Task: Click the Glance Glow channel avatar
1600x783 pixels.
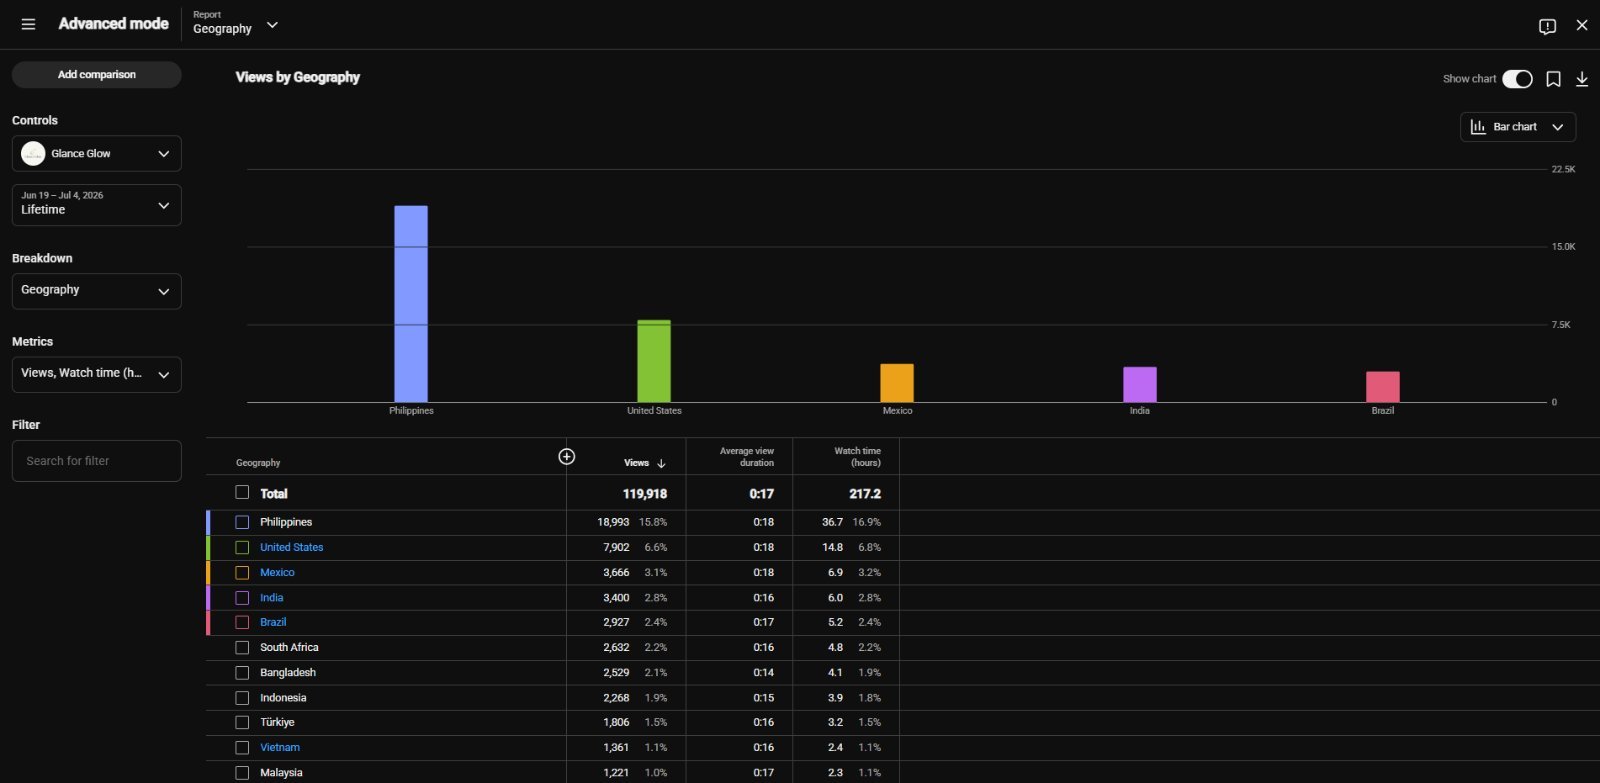Action: [33, 153]
